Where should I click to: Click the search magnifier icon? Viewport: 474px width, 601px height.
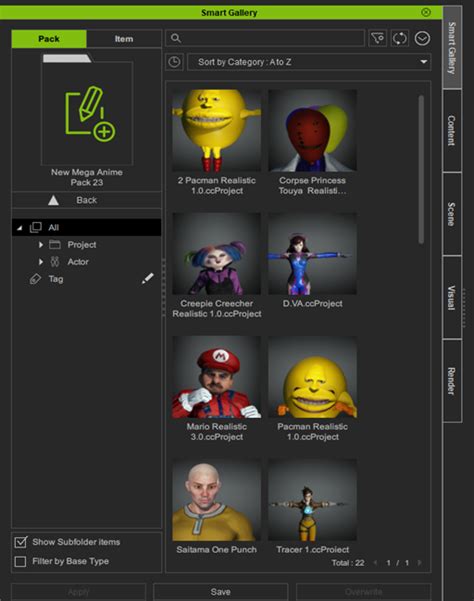pyautogui.click(x=175, y=38)
